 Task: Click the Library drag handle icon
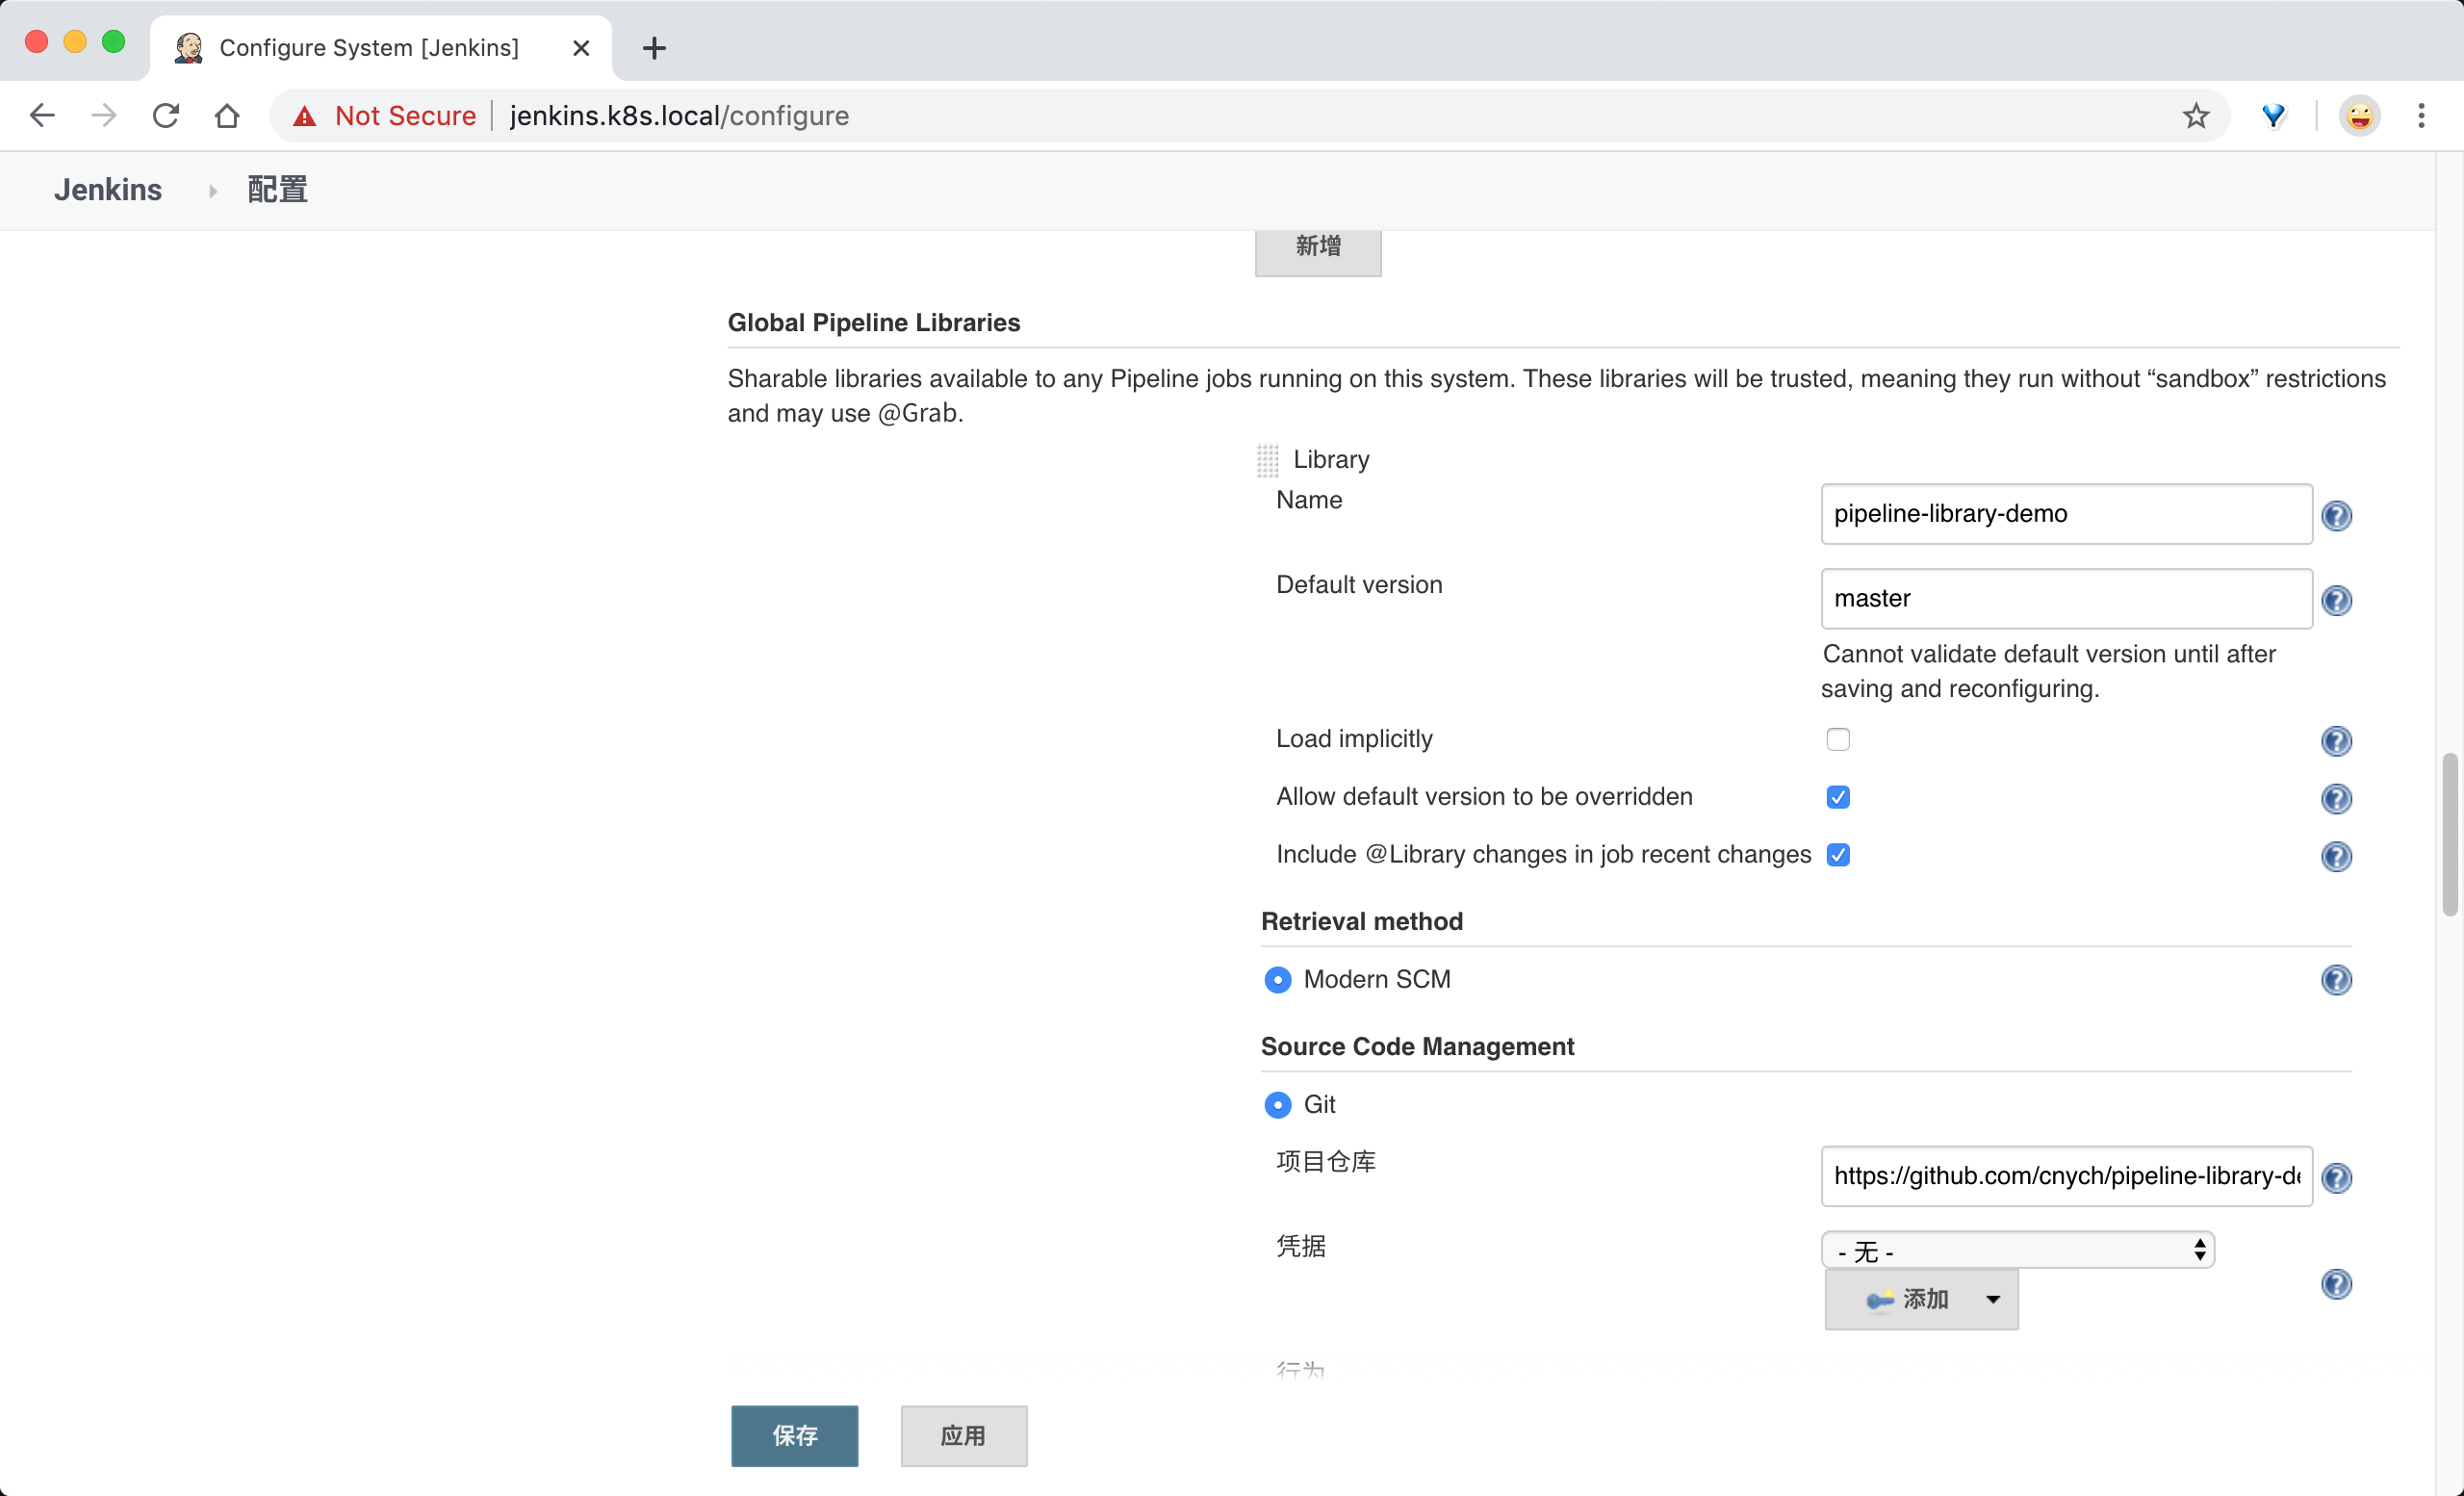(1268, 459)
